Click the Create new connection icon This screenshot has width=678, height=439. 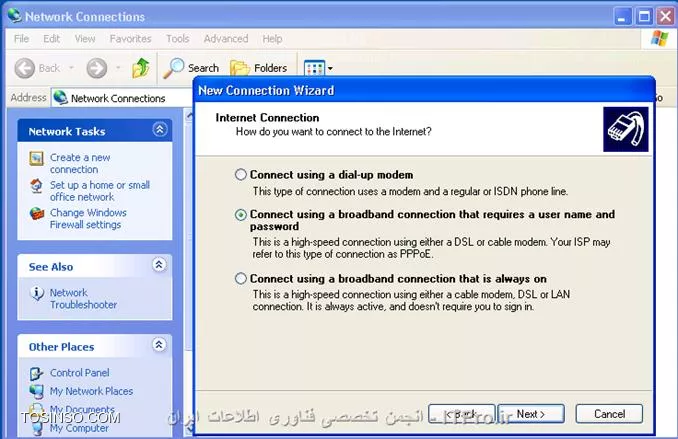pos(36,158)
